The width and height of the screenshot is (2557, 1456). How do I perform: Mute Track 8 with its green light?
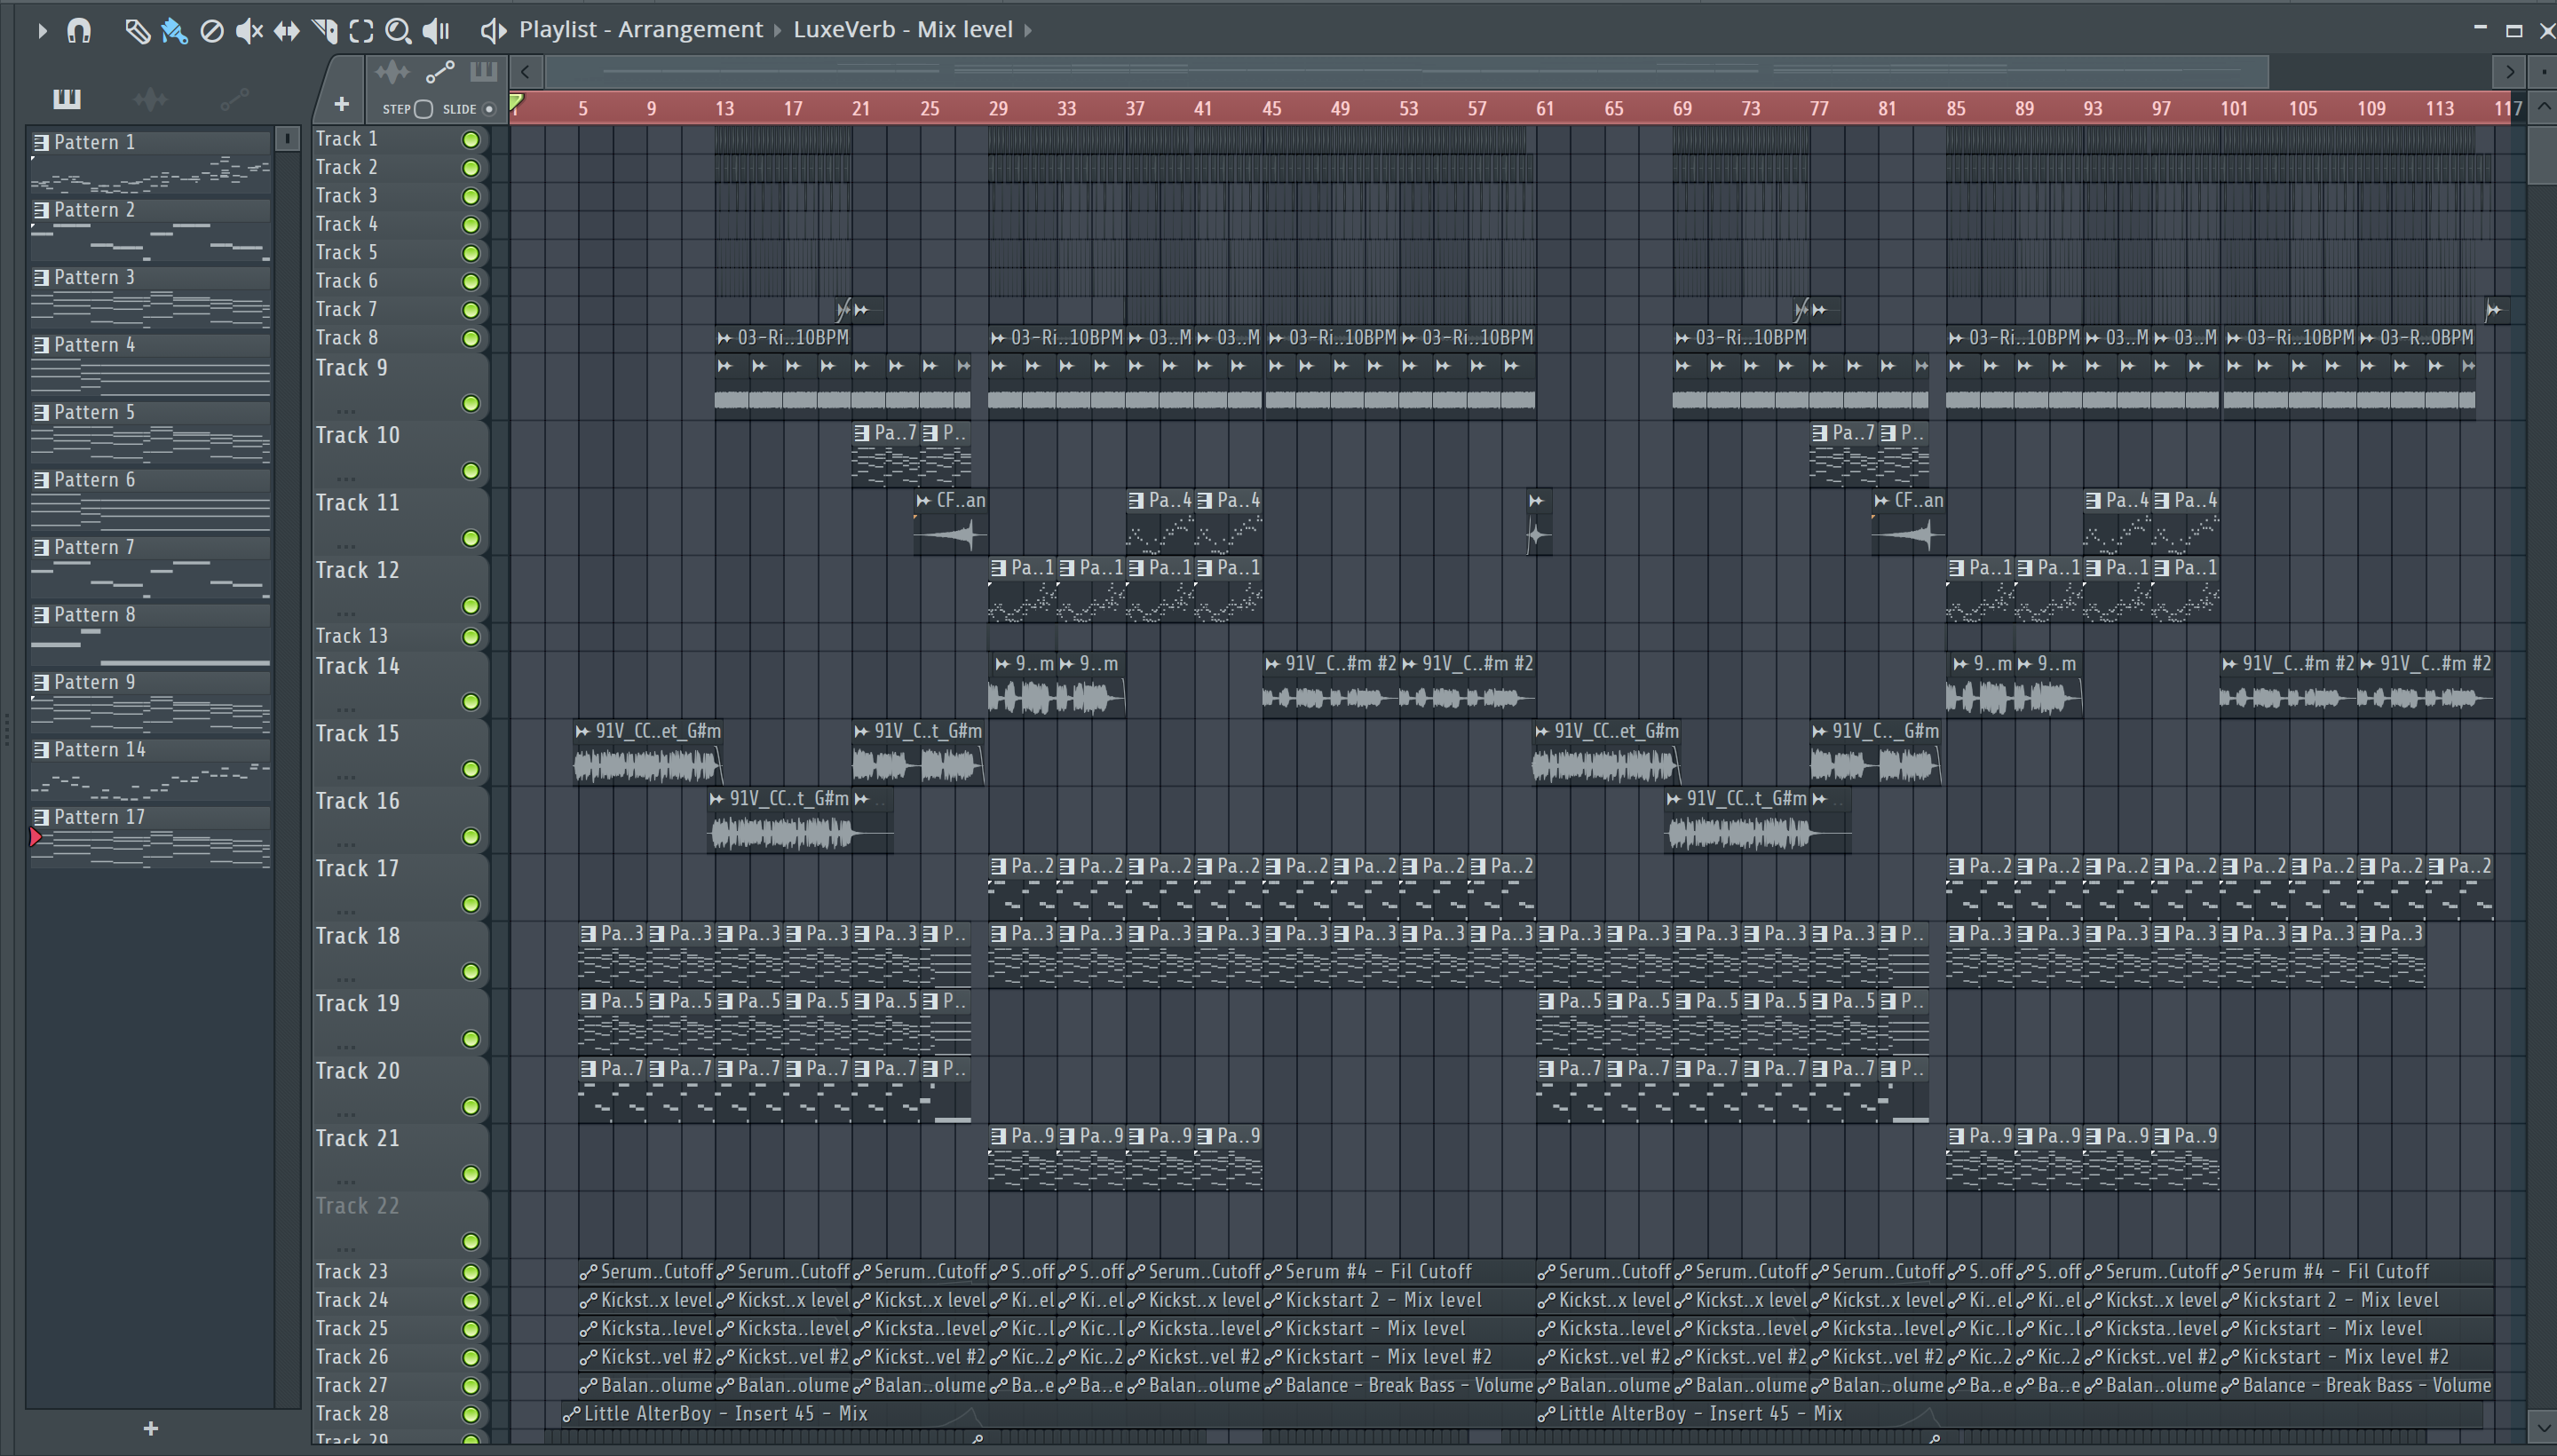point(470,339)
